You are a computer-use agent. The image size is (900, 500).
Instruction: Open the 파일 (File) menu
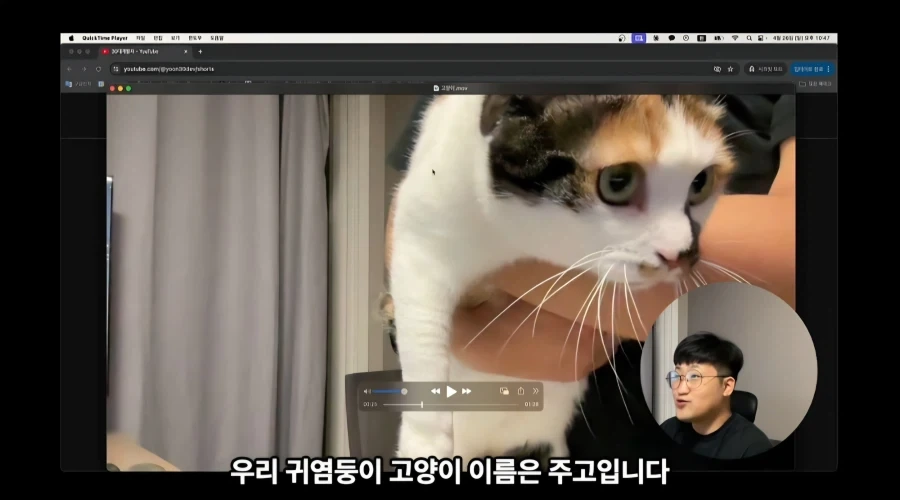point(141,38)
